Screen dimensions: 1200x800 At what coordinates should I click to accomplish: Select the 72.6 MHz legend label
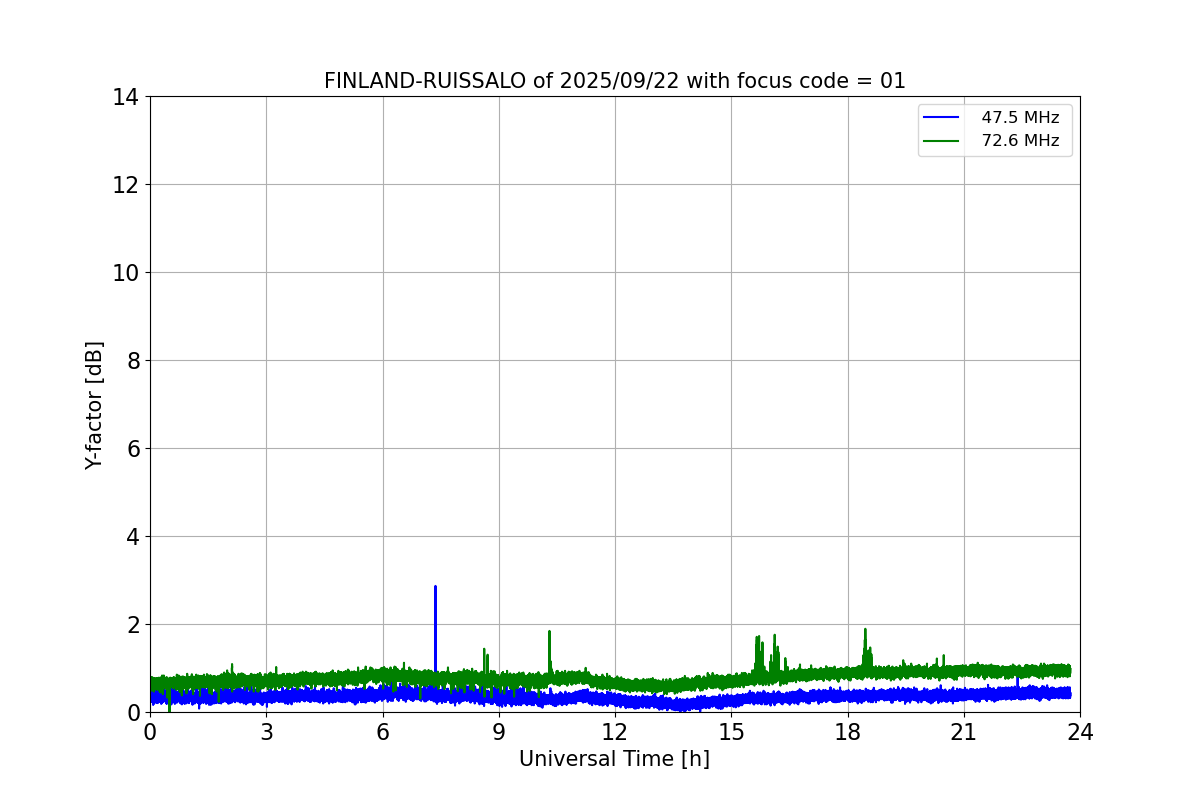coord(1020,141)
